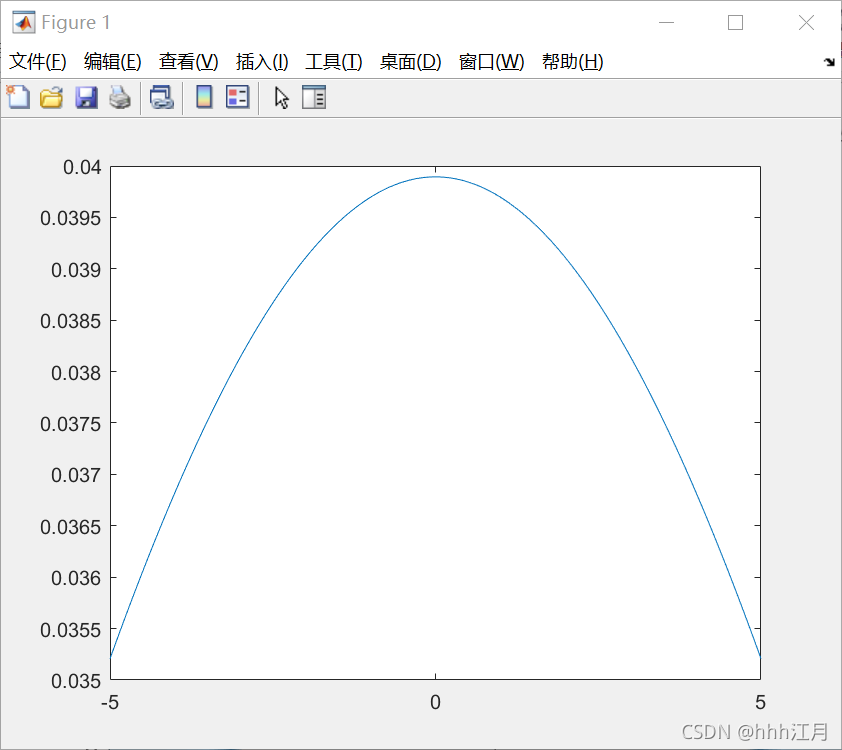Save figure with the floppy disk icon
The image size is (842, 750).
[x=86, y=98]
